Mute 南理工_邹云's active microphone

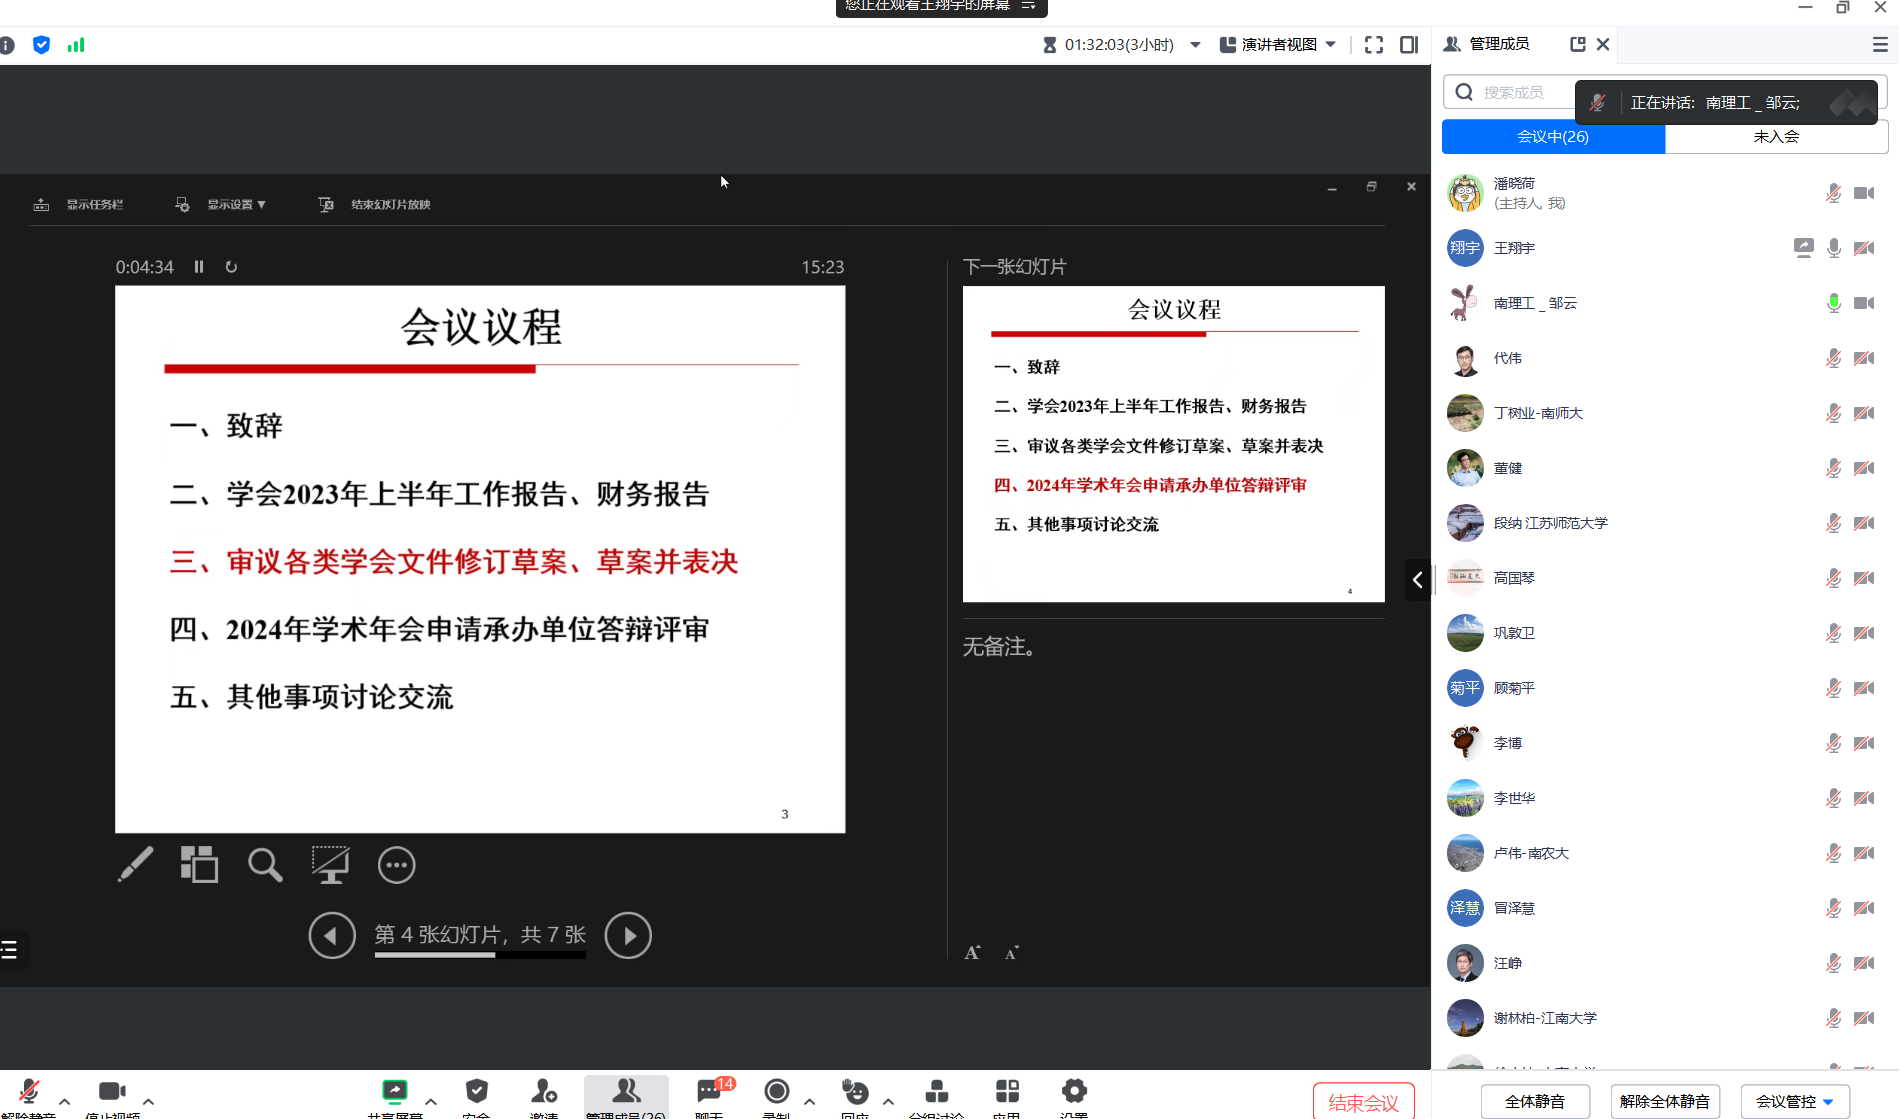pyautogui.click(x=1834, y=303)
